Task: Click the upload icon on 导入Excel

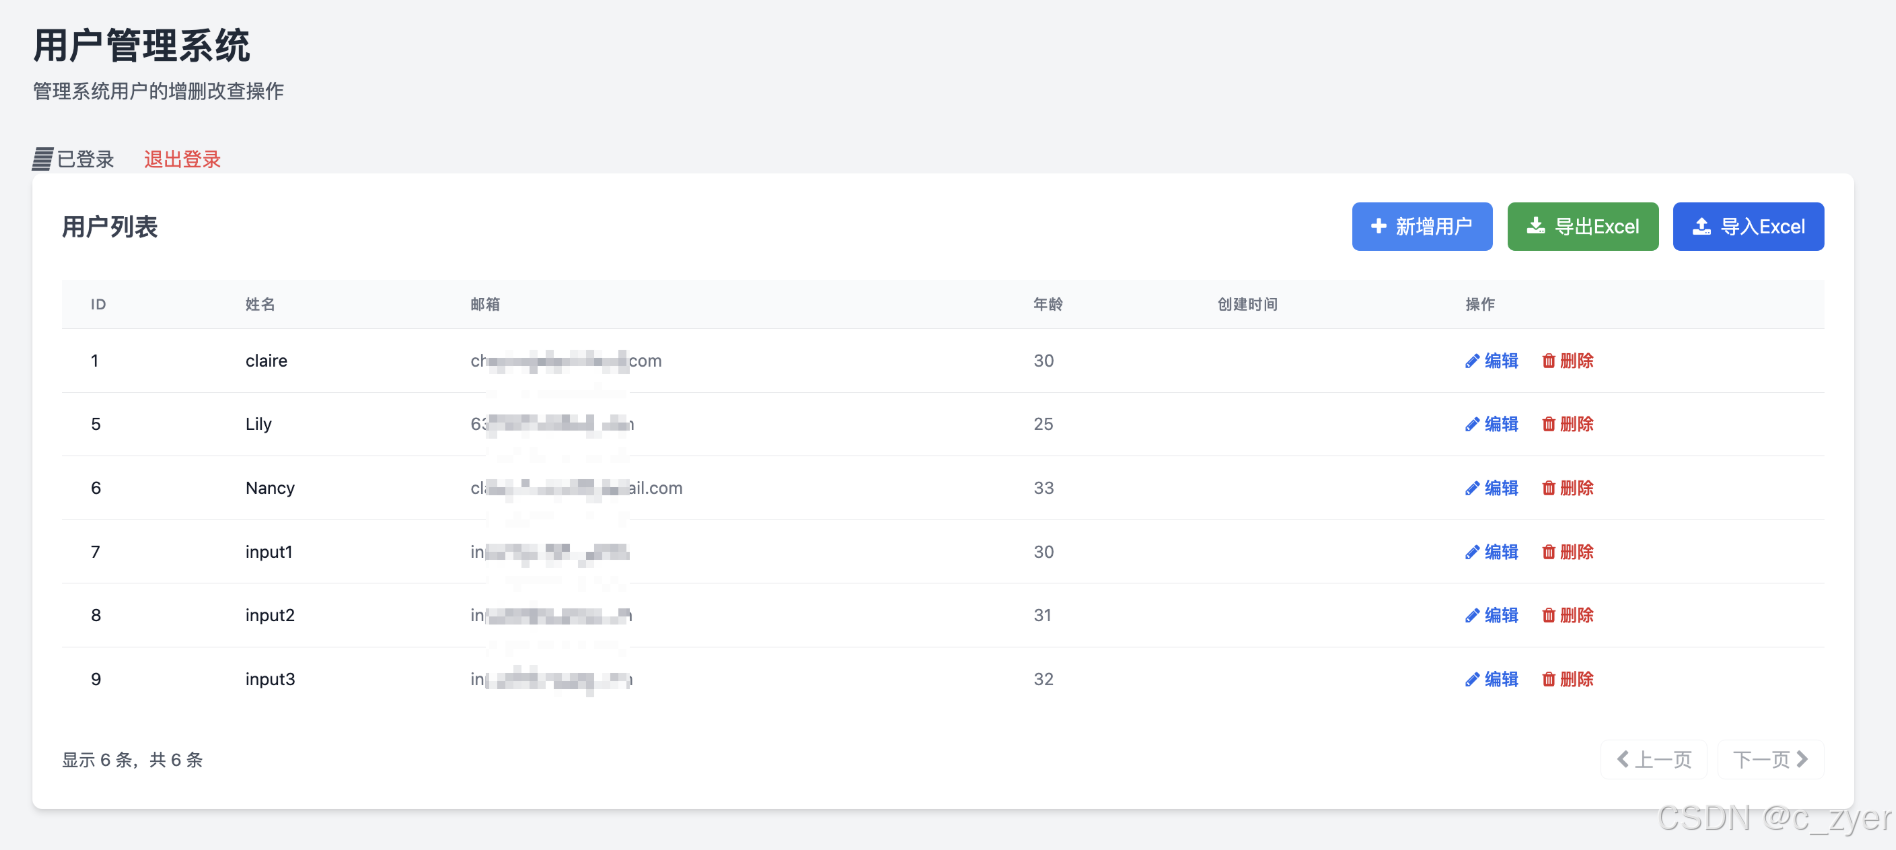Action: point(1701,227)
